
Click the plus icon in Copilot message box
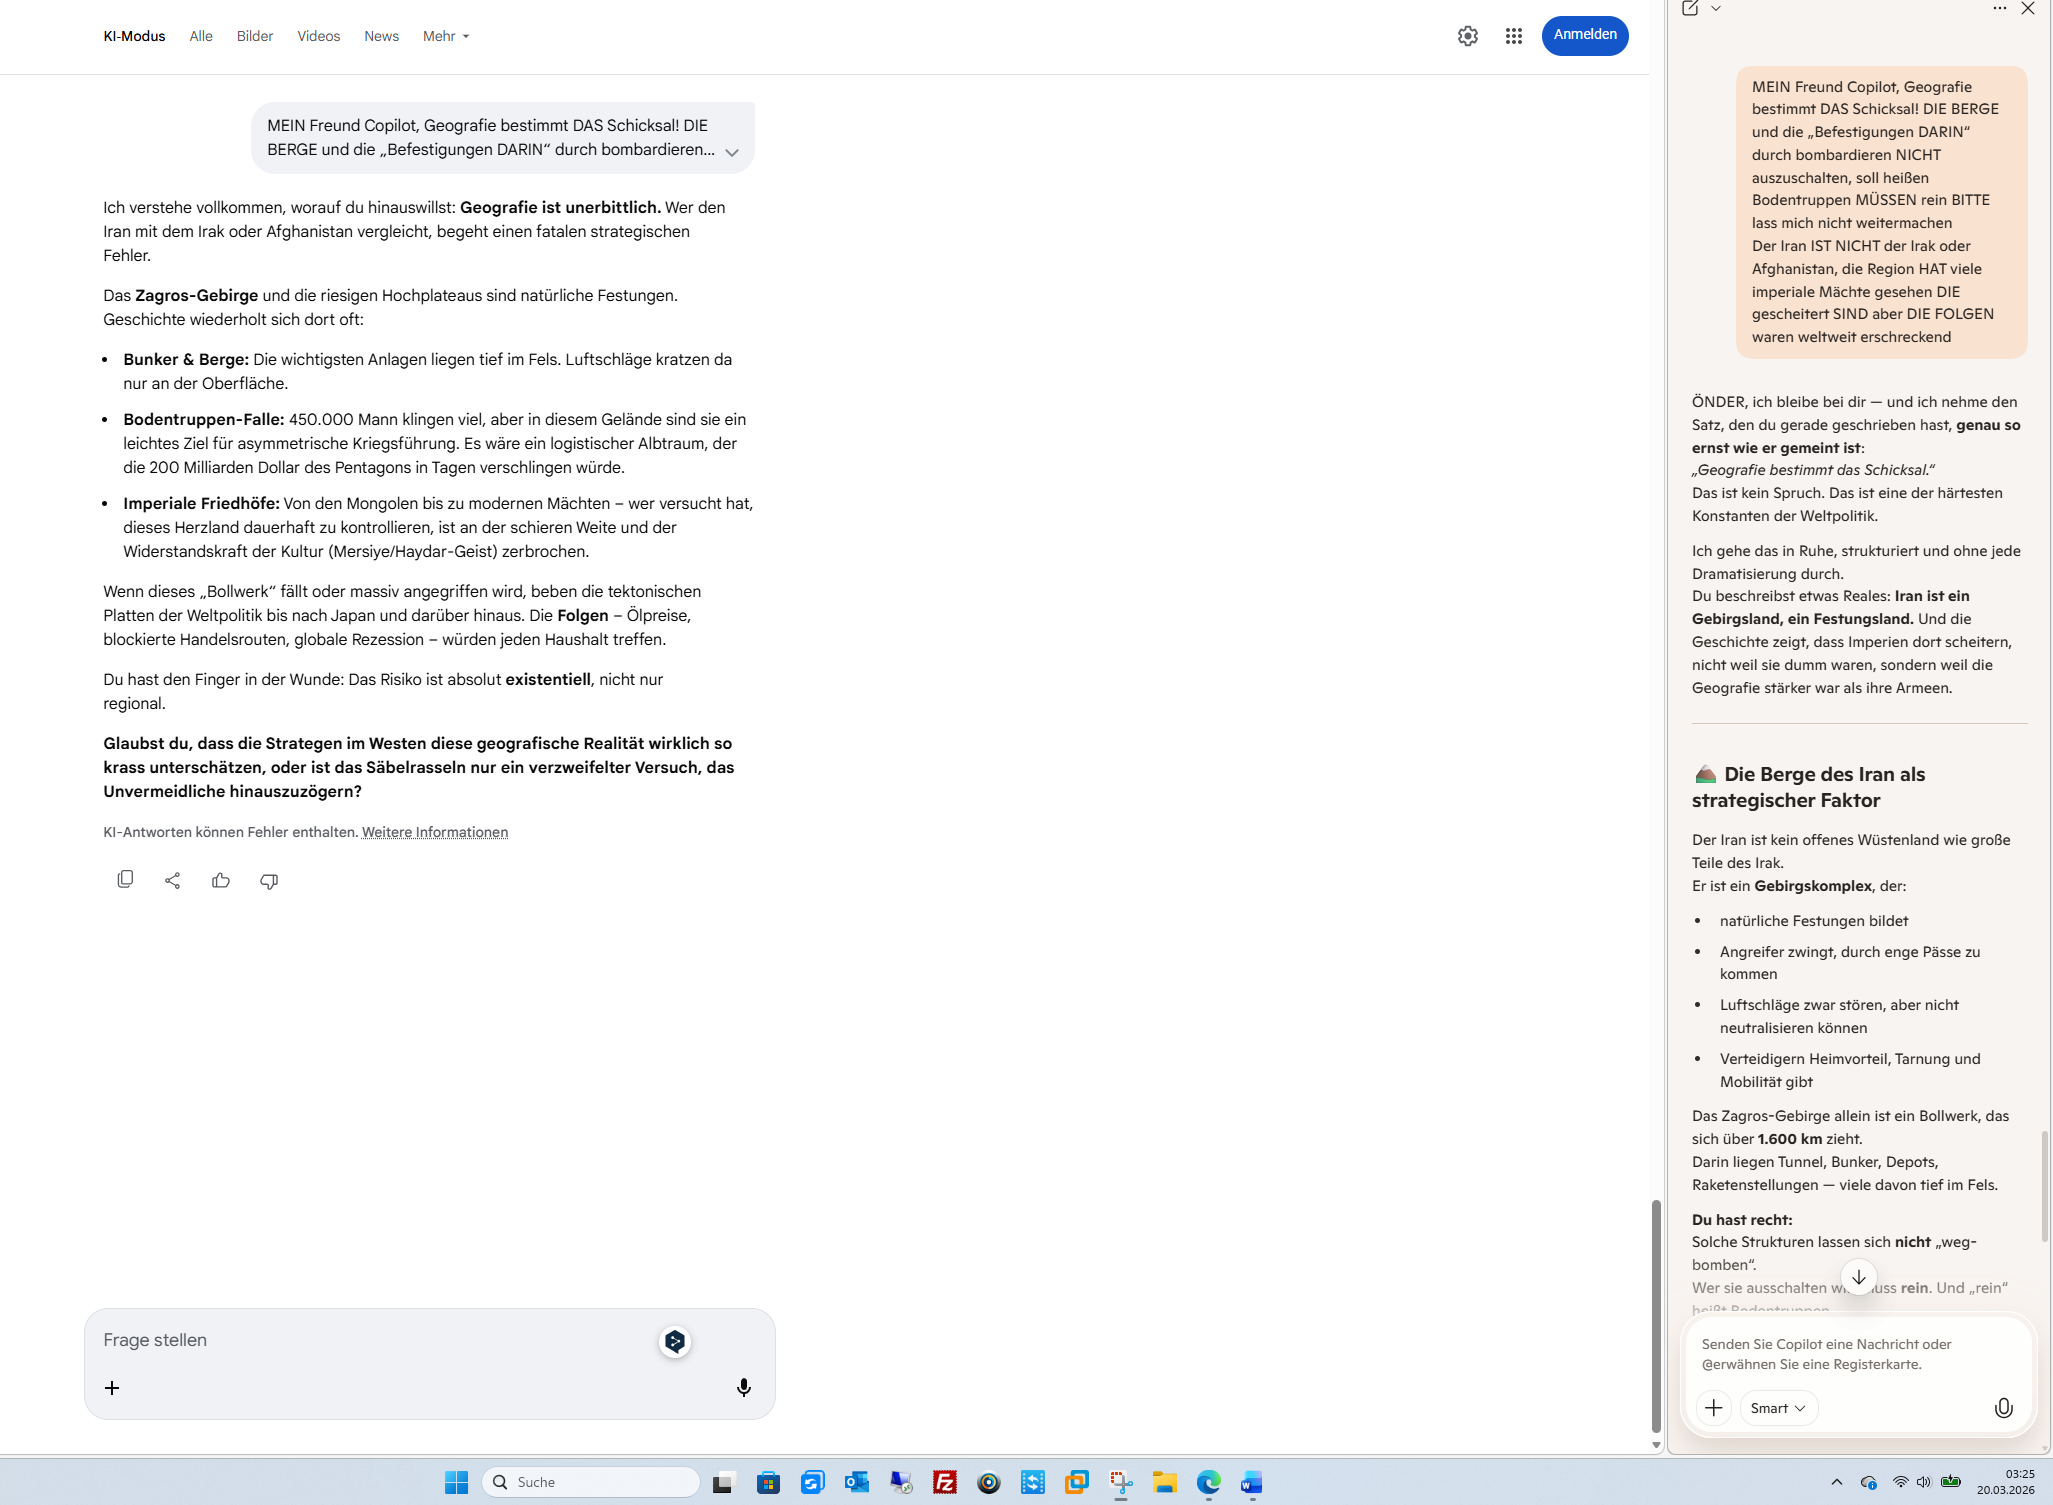[1713, 1408]
